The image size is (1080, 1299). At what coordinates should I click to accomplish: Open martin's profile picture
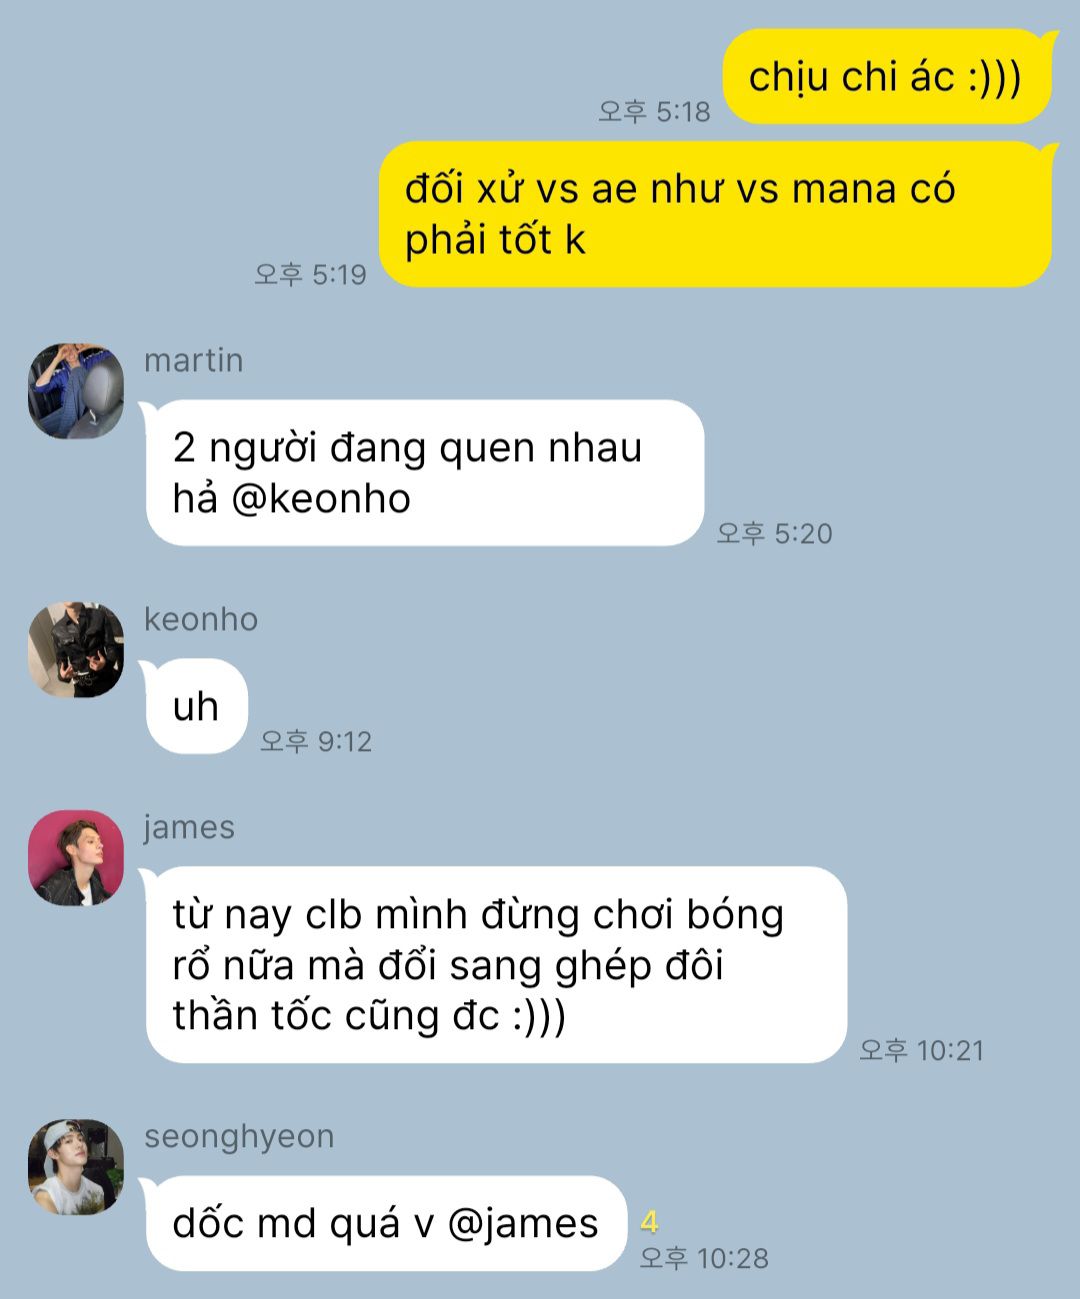[76, 391]
